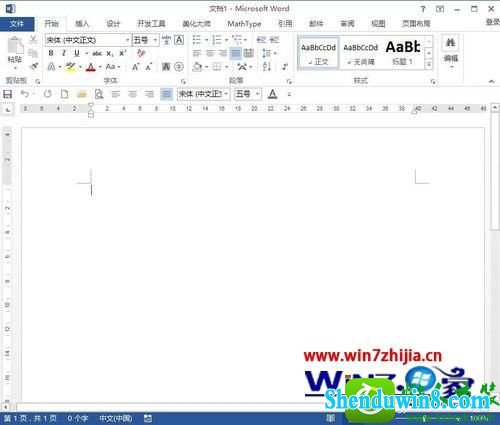Open the 文件 File tab
Image resolution: width=500 pixels, height=425 pixels.
coord(17,24)
